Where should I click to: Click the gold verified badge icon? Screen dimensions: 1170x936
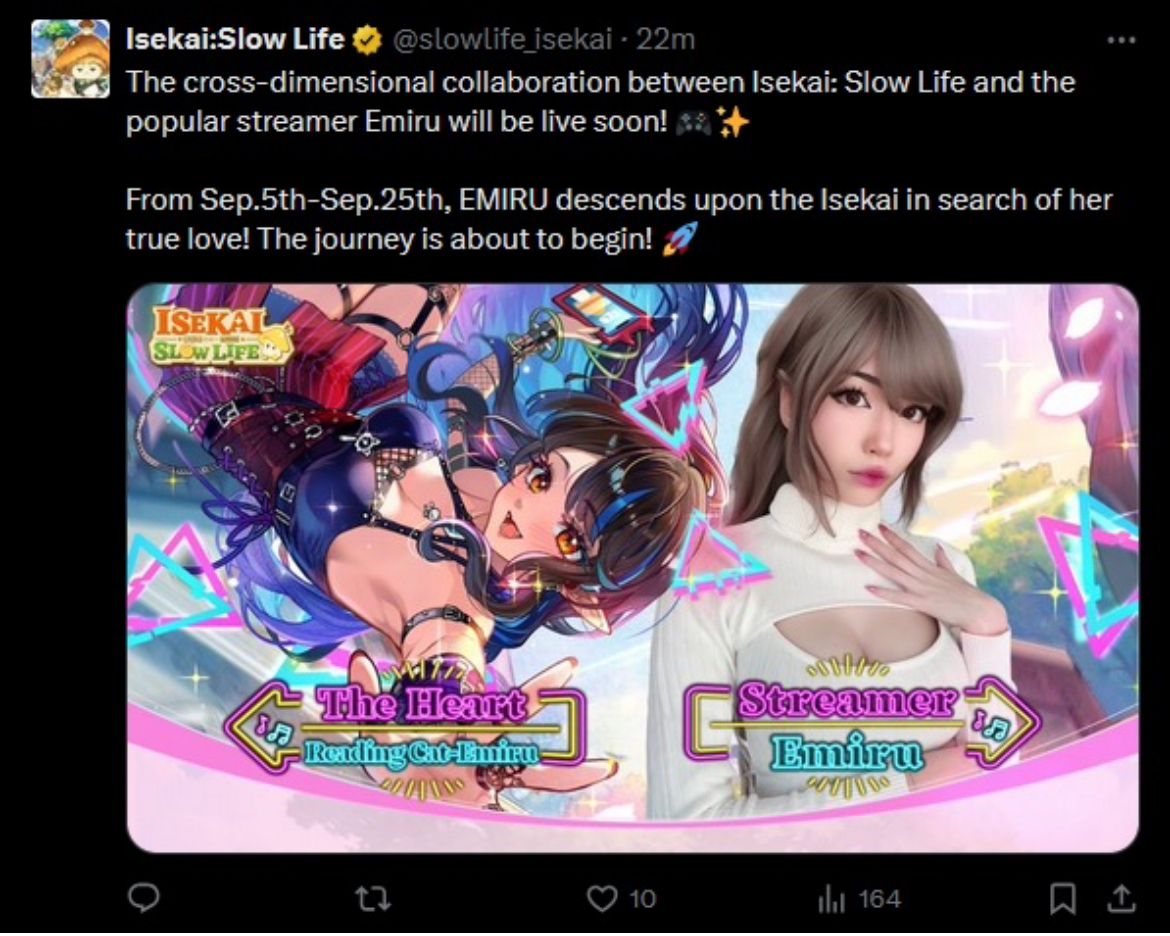366,40
